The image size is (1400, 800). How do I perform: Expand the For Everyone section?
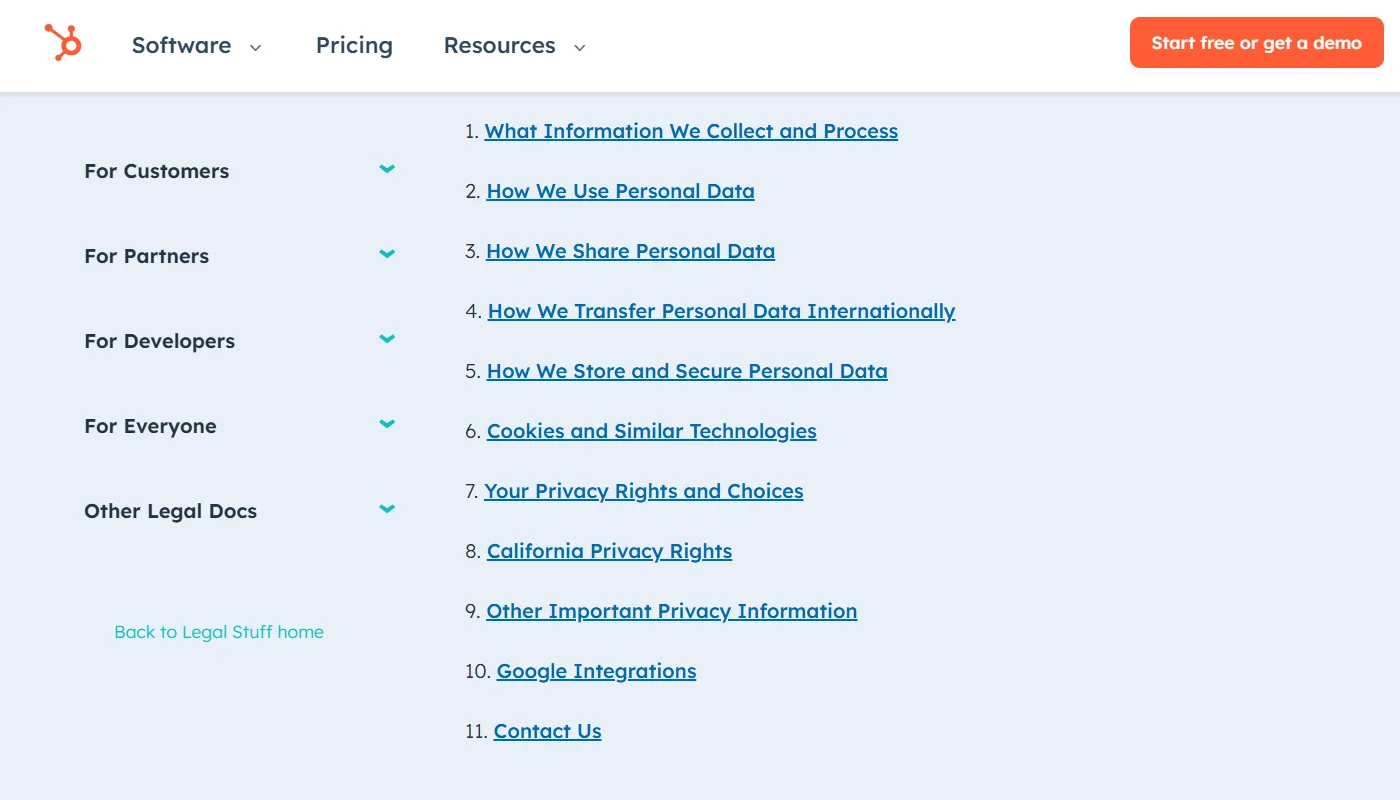tap(387, 424)
